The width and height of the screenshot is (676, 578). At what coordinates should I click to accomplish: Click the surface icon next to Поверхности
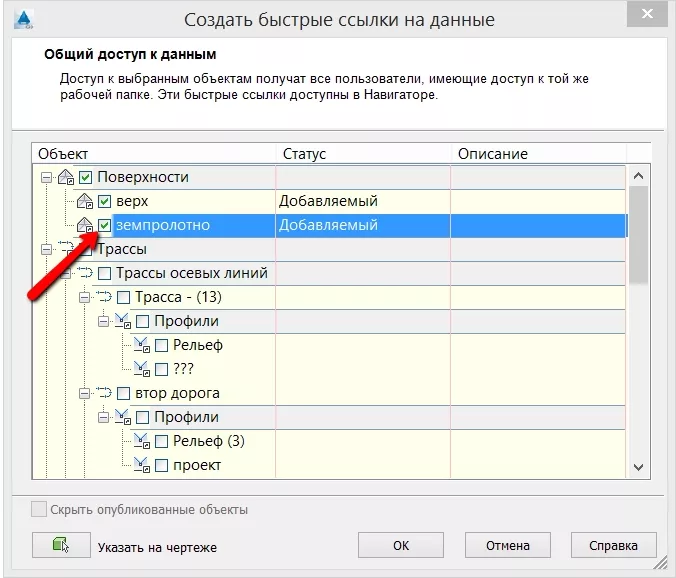(x=66, y=177)
